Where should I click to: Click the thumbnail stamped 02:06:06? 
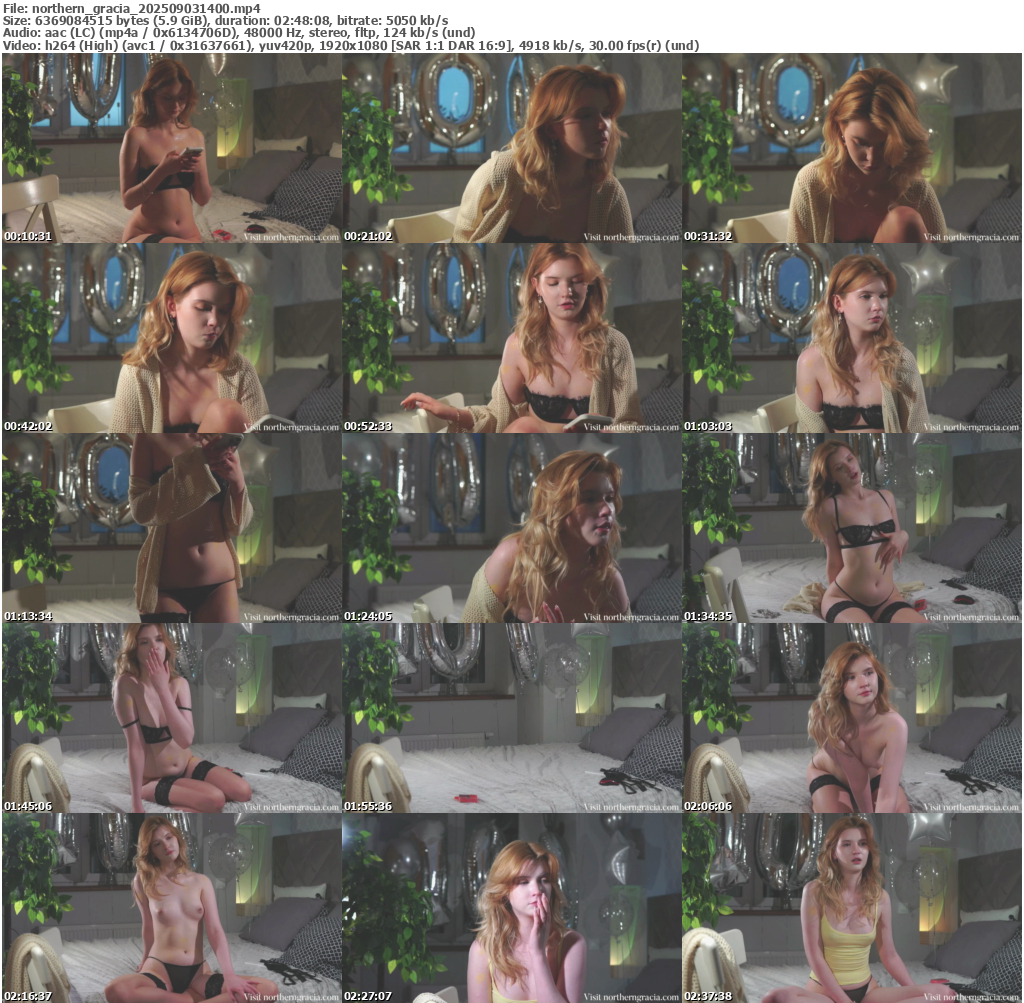pos(852,718)
